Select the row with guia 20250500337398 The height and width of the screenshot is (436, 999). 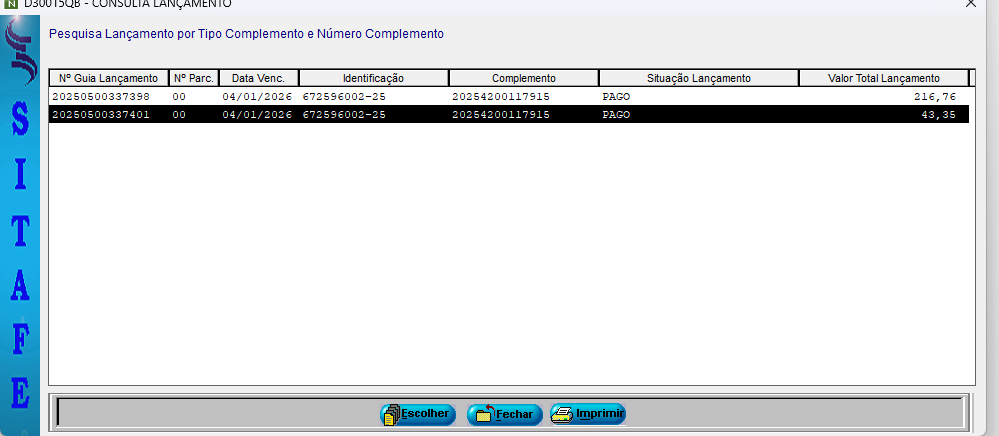tap(100, 97)
